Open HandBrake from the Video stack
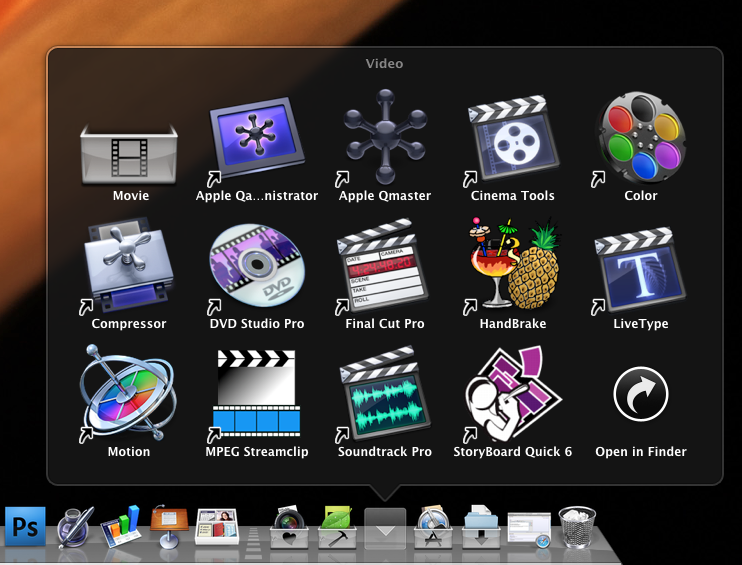 [x=513, y=265]
